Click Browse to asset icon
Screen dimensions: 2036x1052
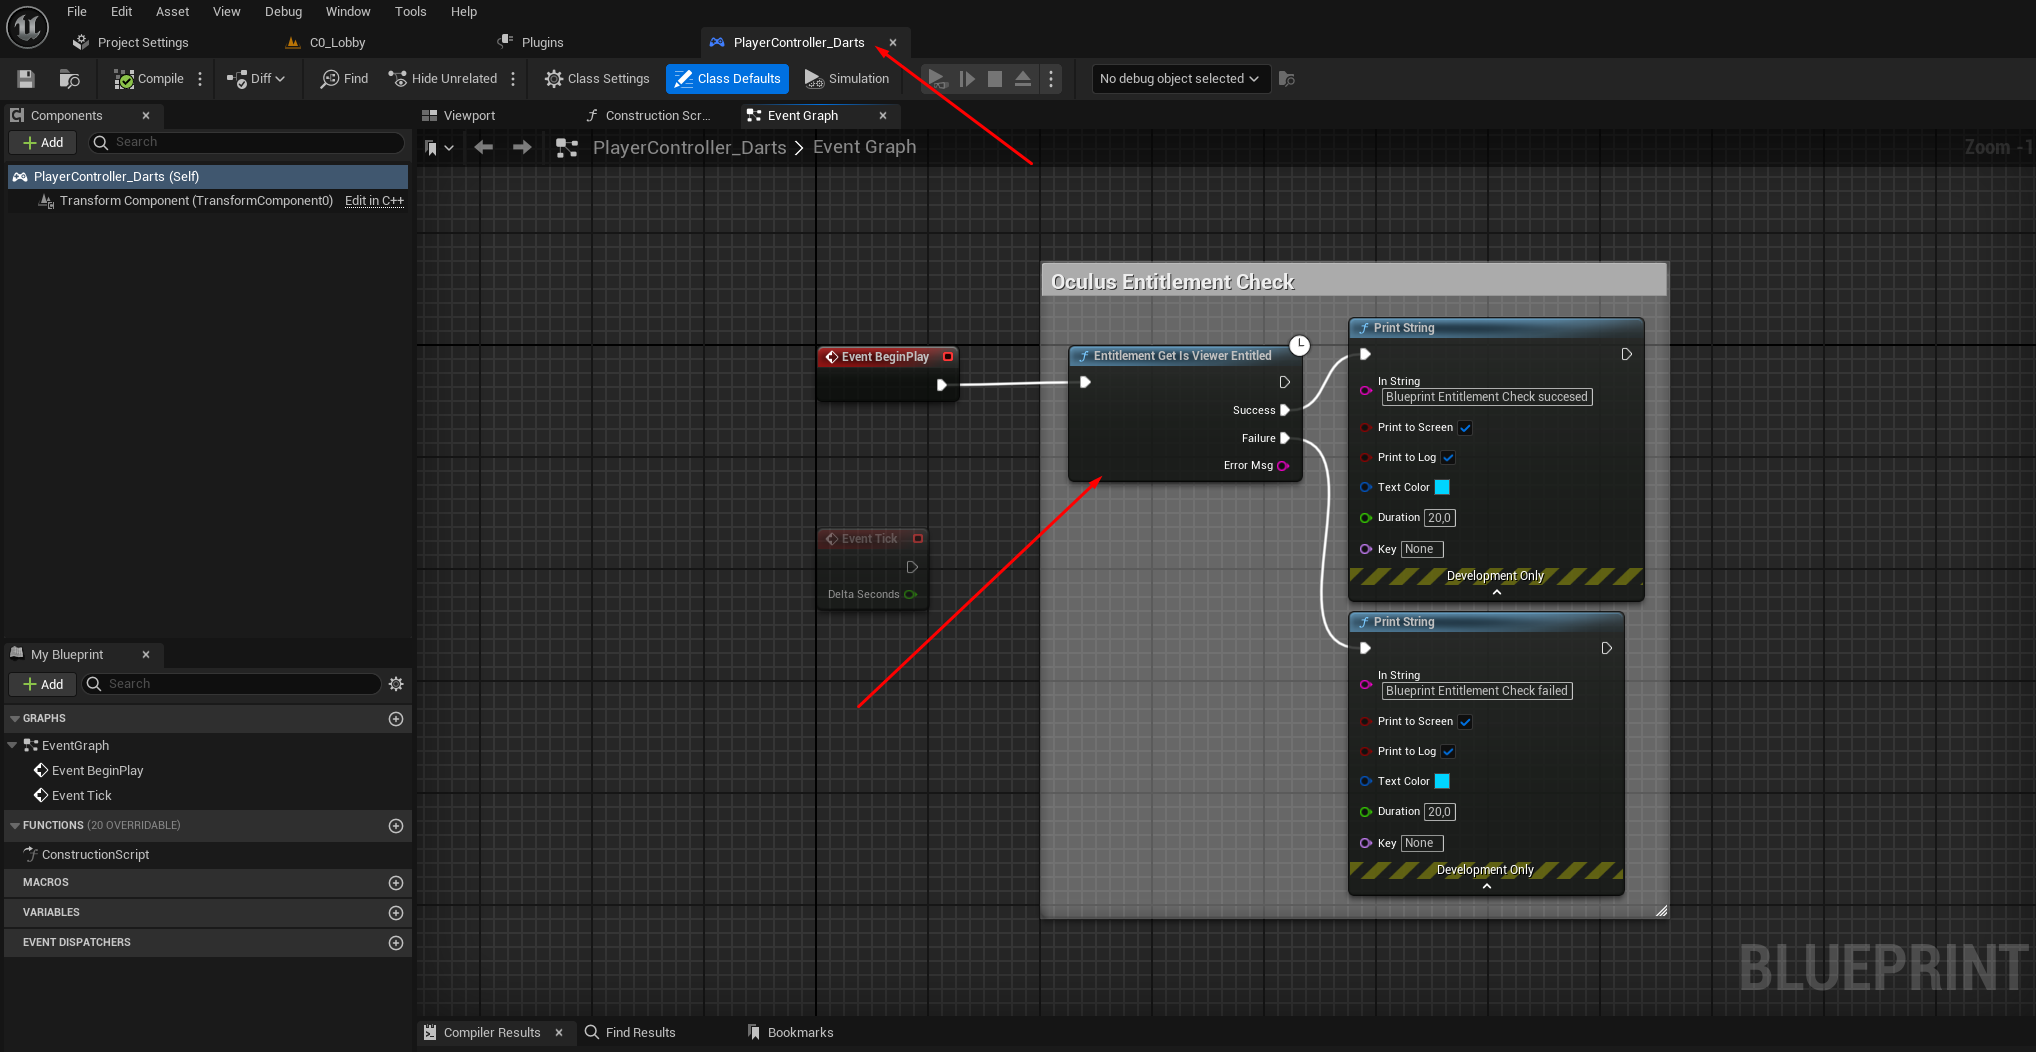click(x=69, y=78)
